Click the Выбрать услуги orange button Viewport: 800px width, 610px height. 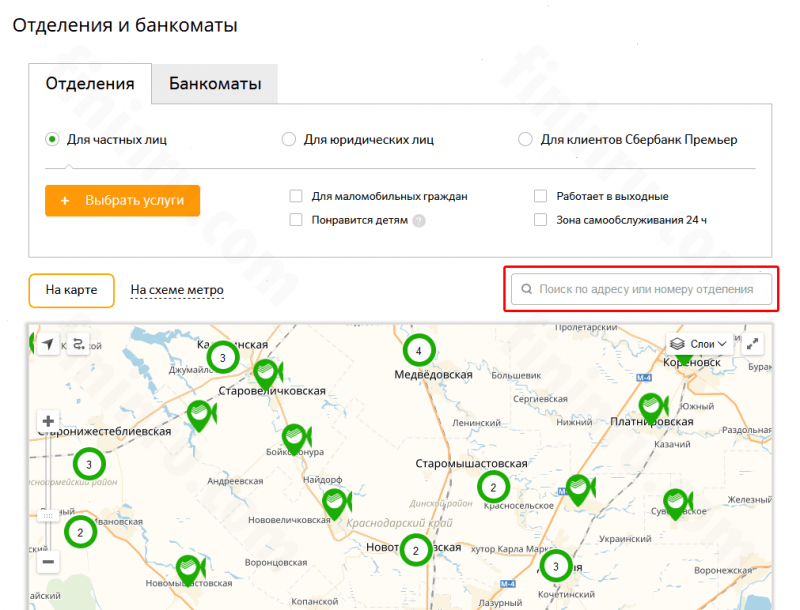click(x=122, y=200)
